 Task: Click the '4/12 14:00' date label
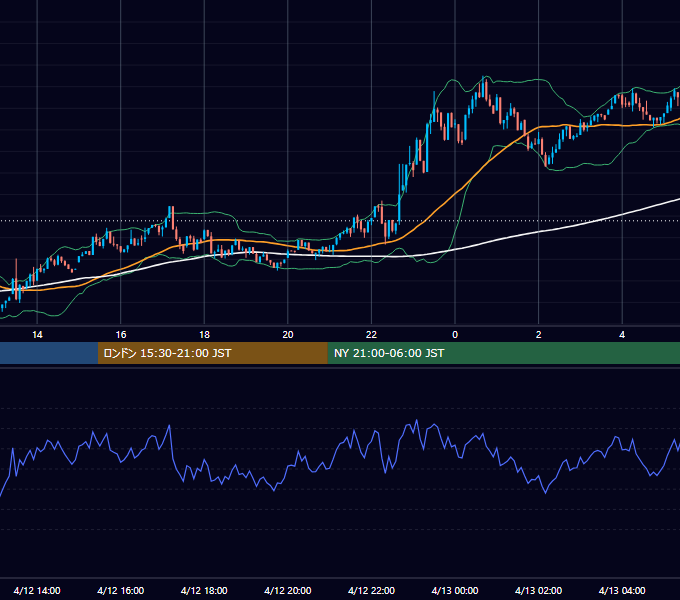click(x=37, y=590)
